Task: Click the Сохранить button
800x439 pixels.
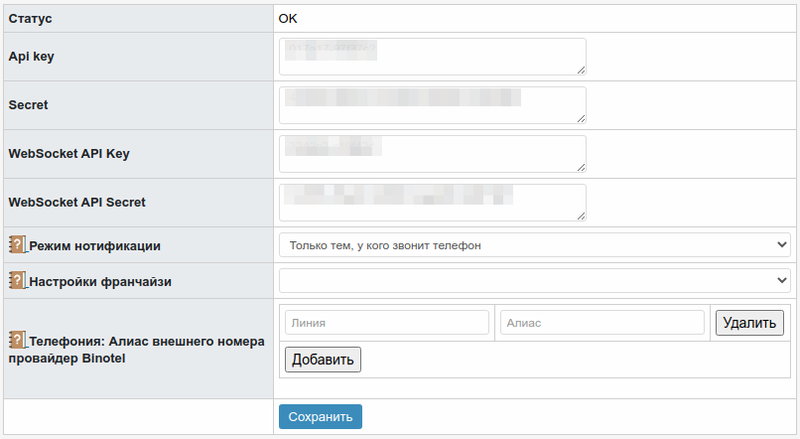Action: pyautogui.click(x=320, y=417)
